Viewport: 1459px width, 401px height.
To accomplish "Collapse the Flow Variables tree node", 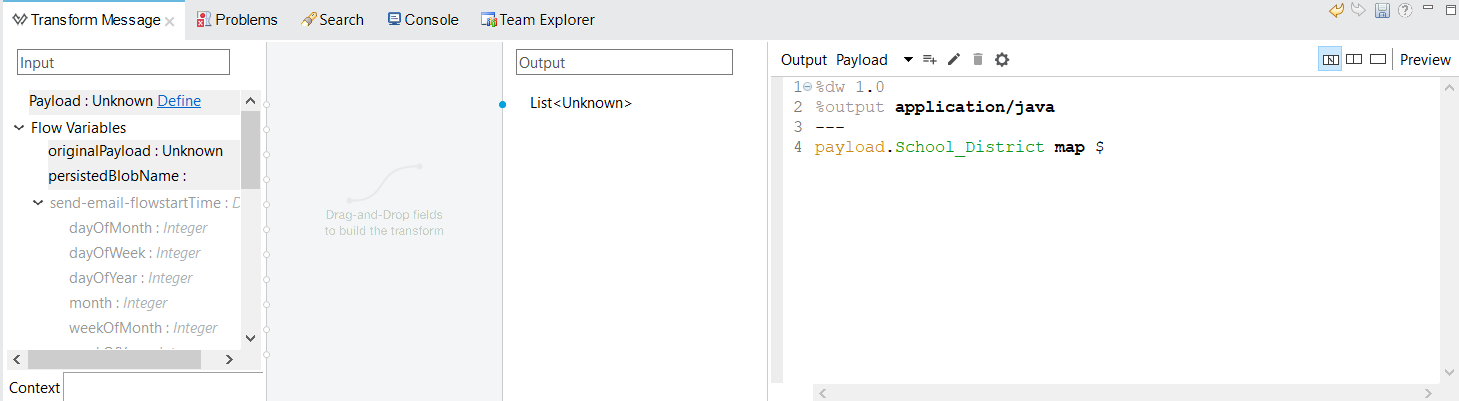I will coord(20,128).
